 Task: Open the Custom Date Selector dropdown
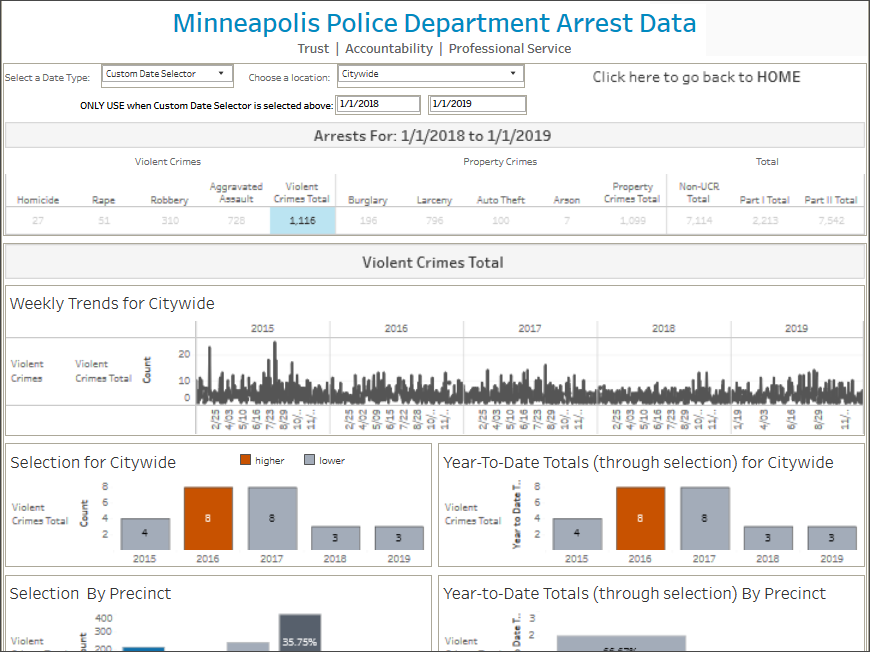click(x=167, y=74)
